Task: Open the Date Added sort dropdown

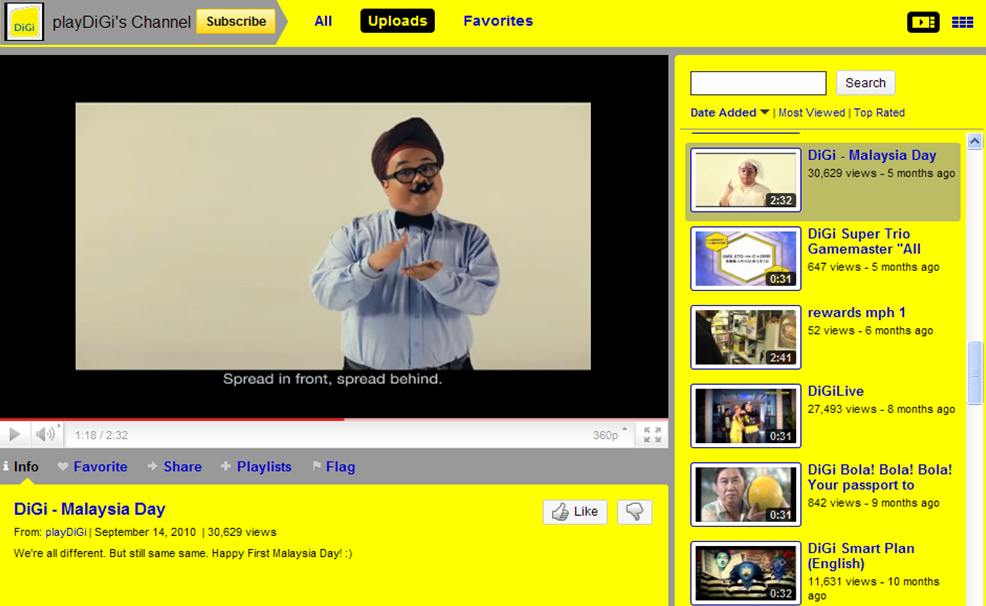Action: tap(729, 113)
